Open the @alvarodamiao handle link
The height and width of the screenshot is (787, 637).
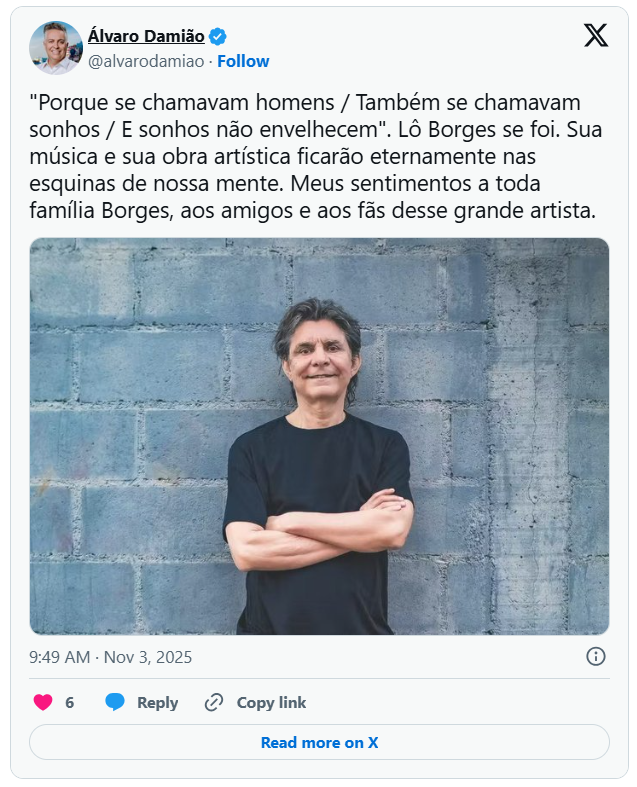tap(146, 61)
